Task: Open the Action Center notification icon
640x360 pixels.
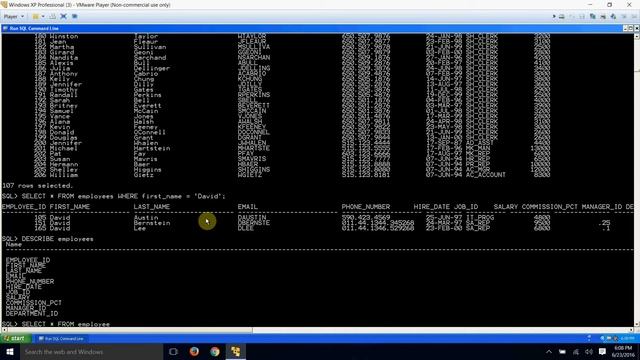Action: click(x=602, y=351)
